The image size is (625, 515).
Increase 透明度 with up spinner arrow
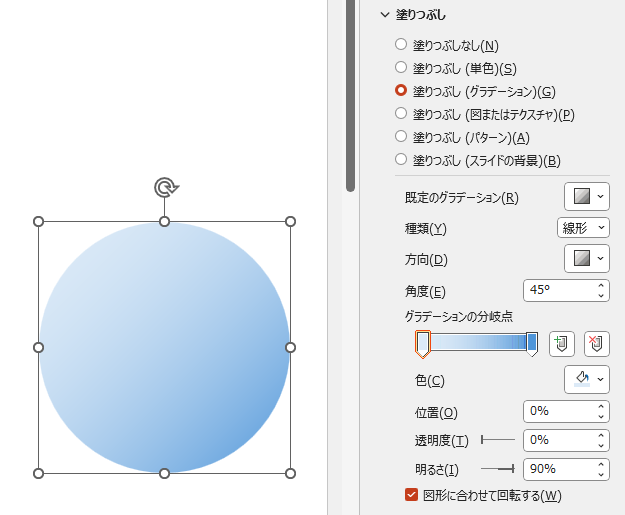pos(601,435)
